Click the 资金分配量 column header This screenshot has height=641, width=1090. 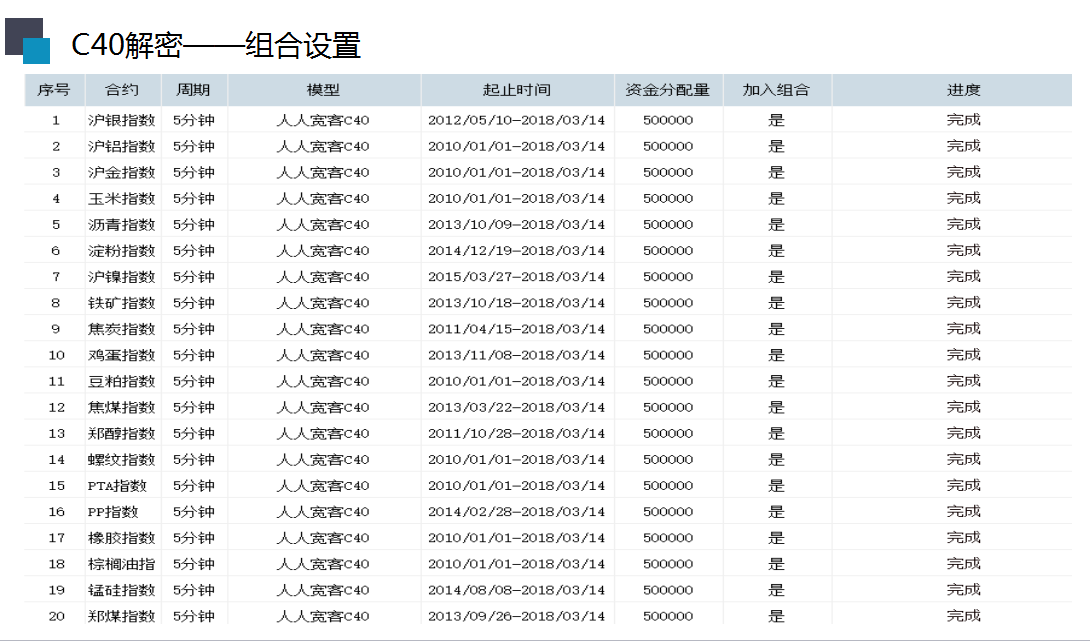point(668,90)
